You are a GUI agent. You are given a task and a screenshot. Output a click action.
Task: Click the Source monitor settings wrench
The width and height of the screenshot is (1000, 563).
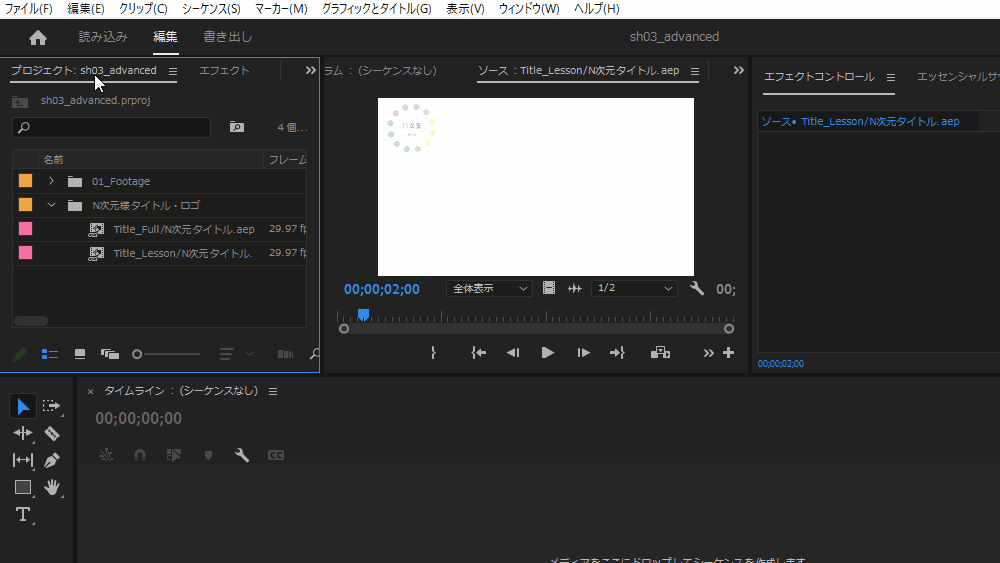[697, 288]
